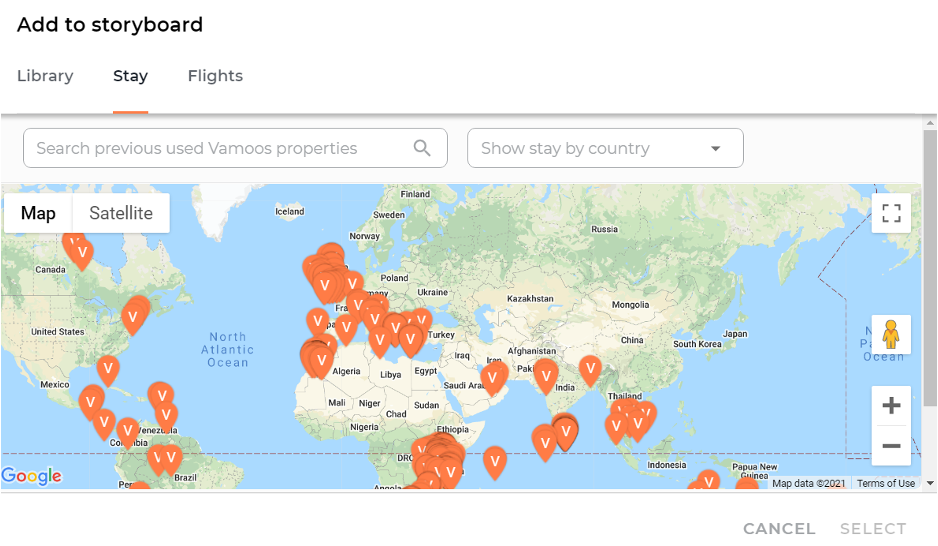Select the property pin near Sri Lanka

(565, 432)
